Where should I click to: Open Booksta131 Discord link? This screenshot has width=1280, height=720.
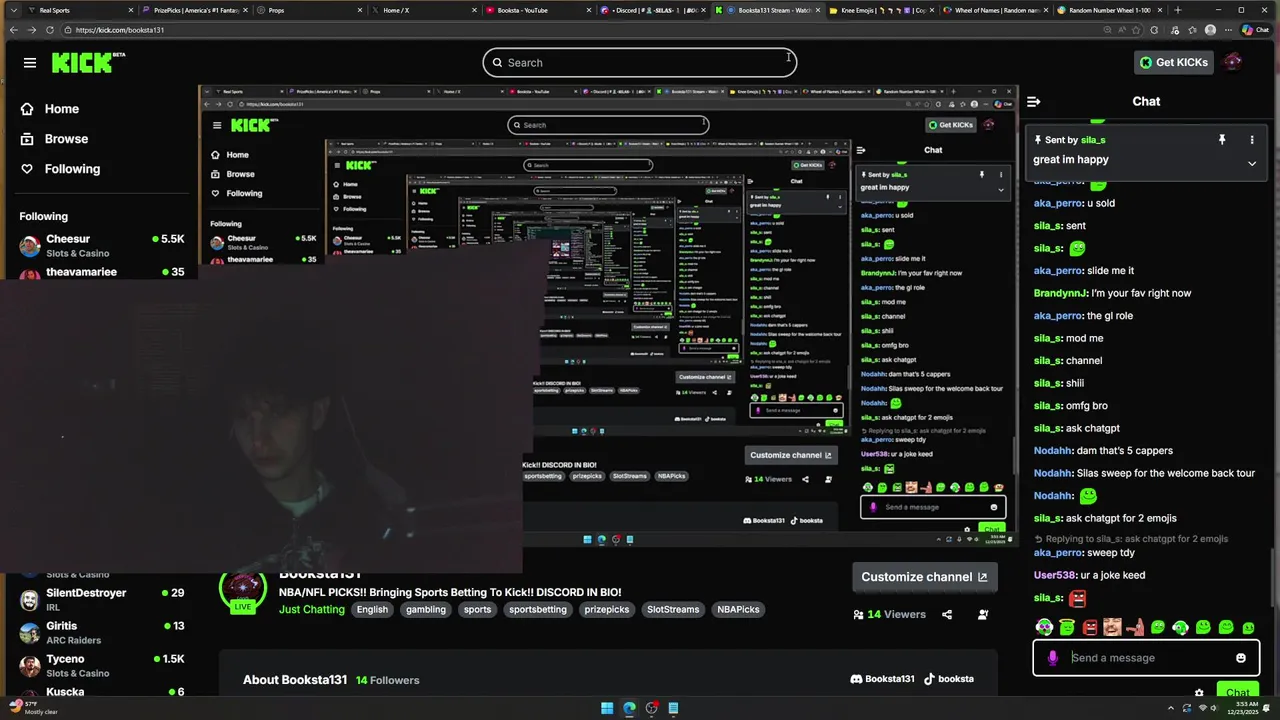coord(882,679)
